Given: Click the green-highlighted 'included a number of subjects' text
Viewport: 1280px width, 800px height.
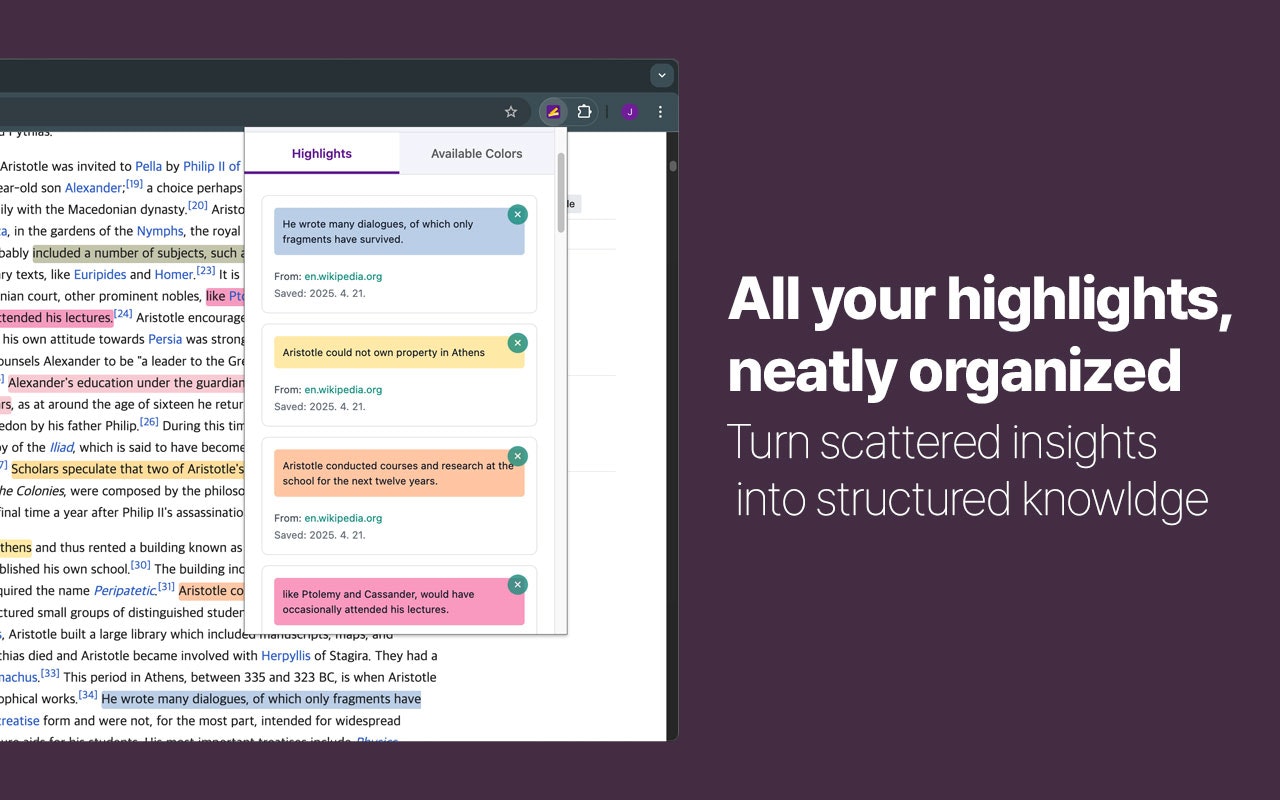Looking at the screenshot, I should point(138,253).
